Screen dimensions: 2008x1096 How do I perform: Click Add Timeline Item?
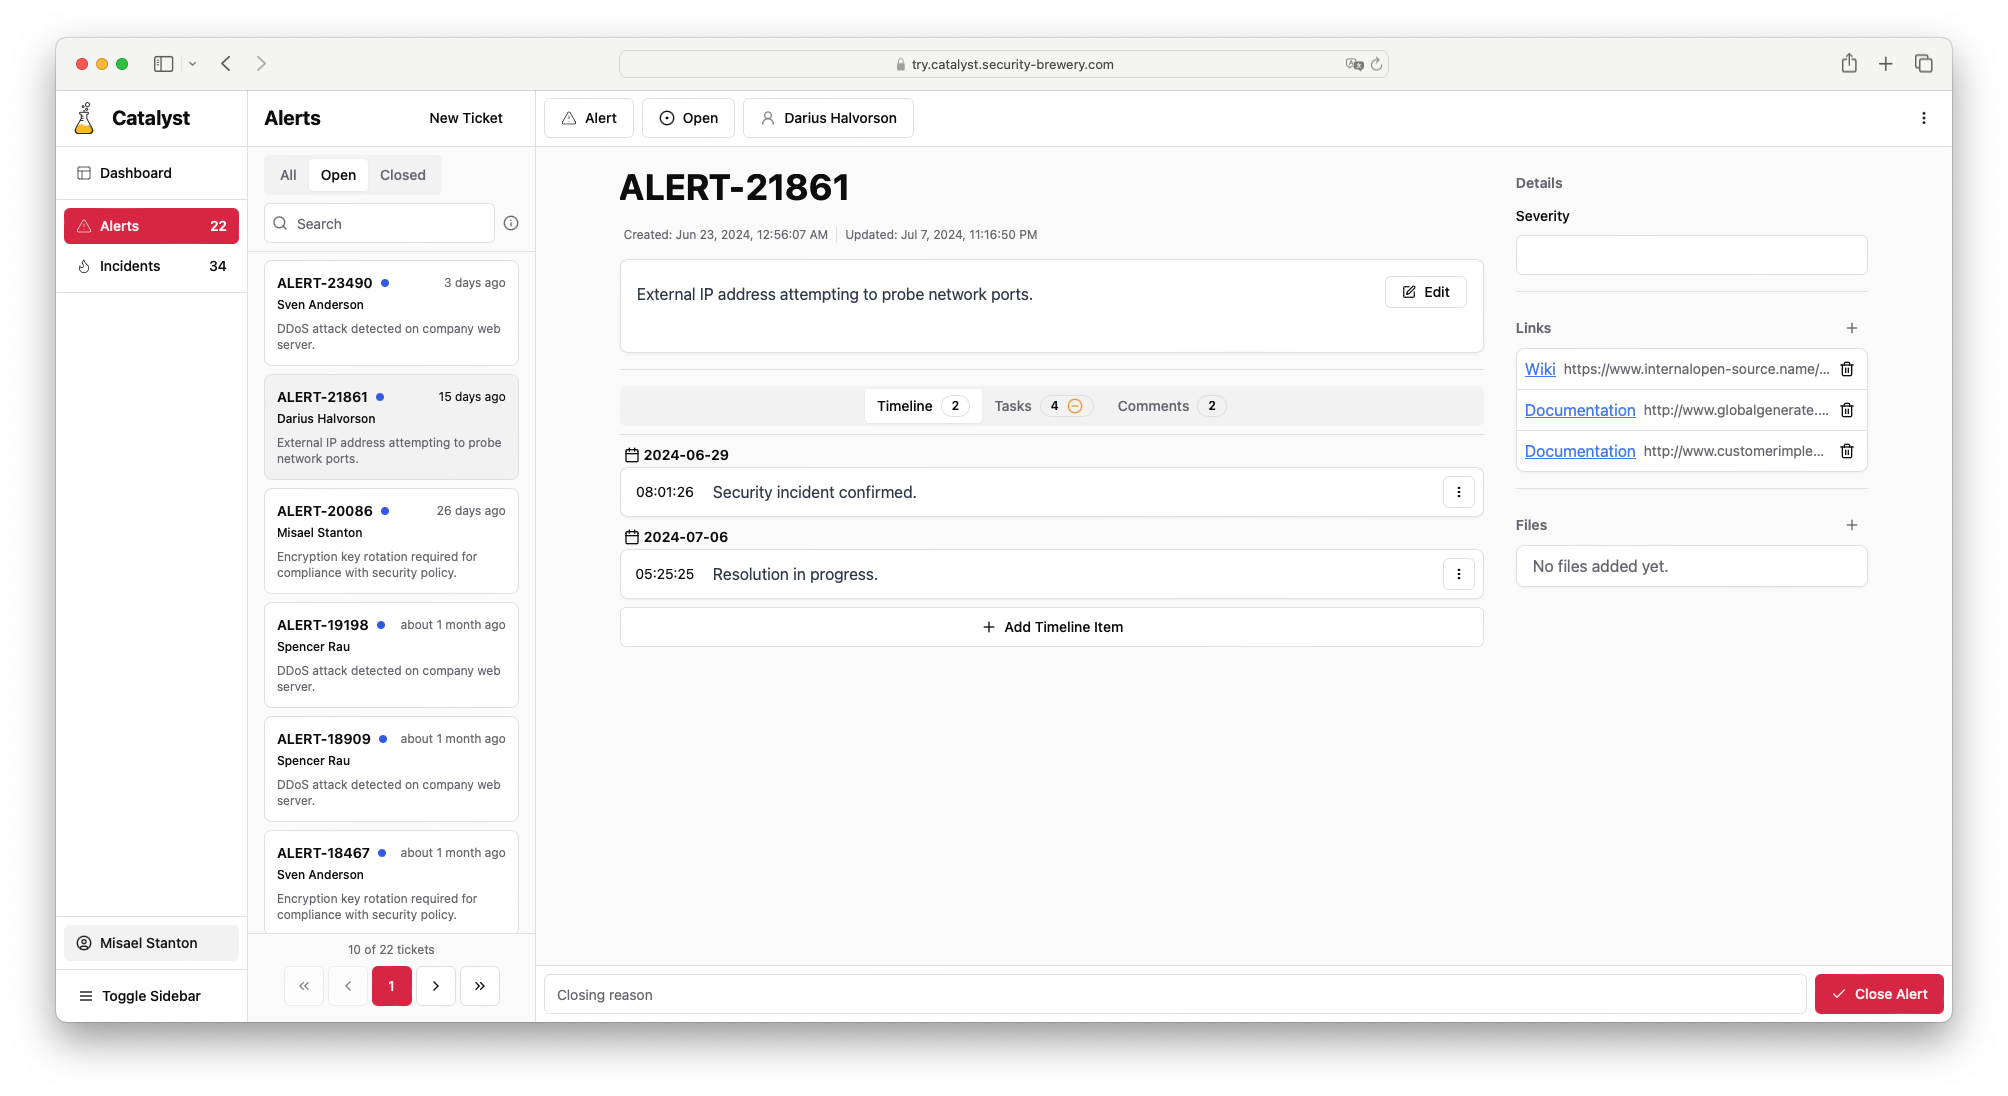click(x=1051, y=627)
